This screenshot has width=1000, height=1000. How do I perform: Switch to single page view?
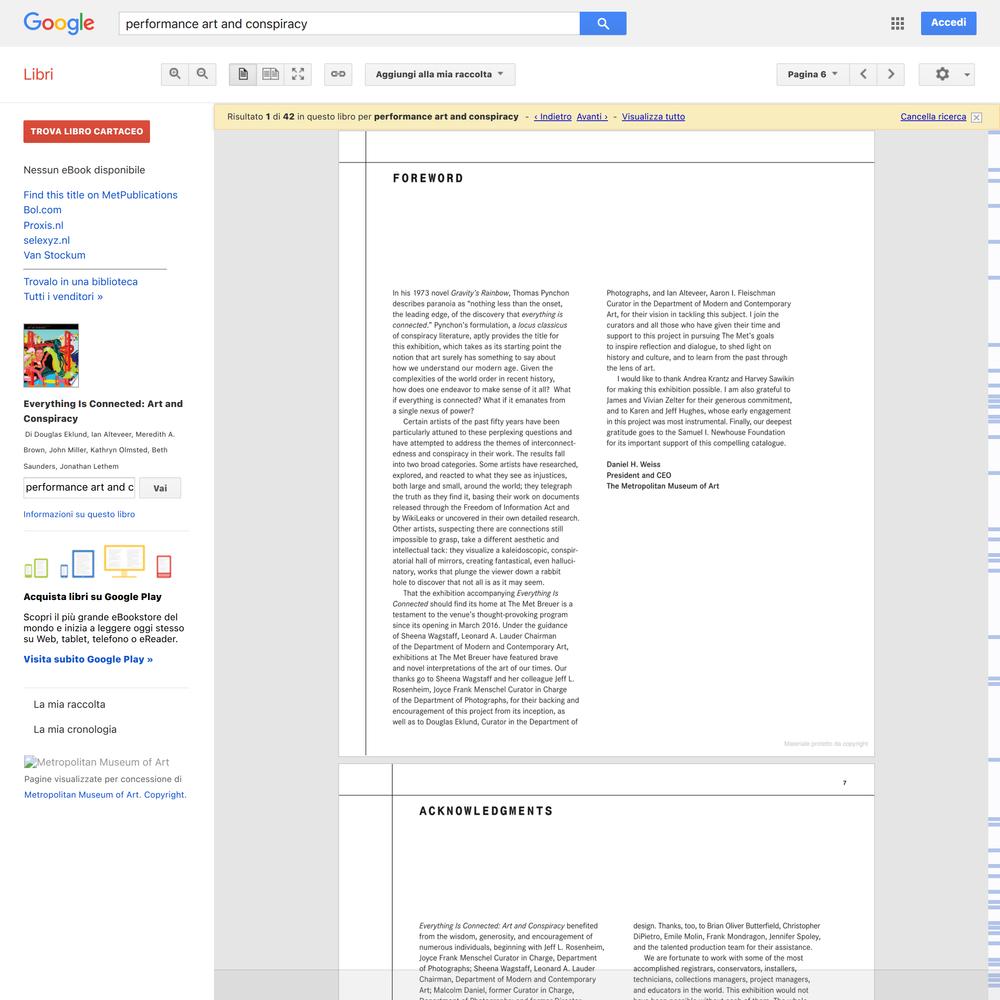(x=243, y=74)
